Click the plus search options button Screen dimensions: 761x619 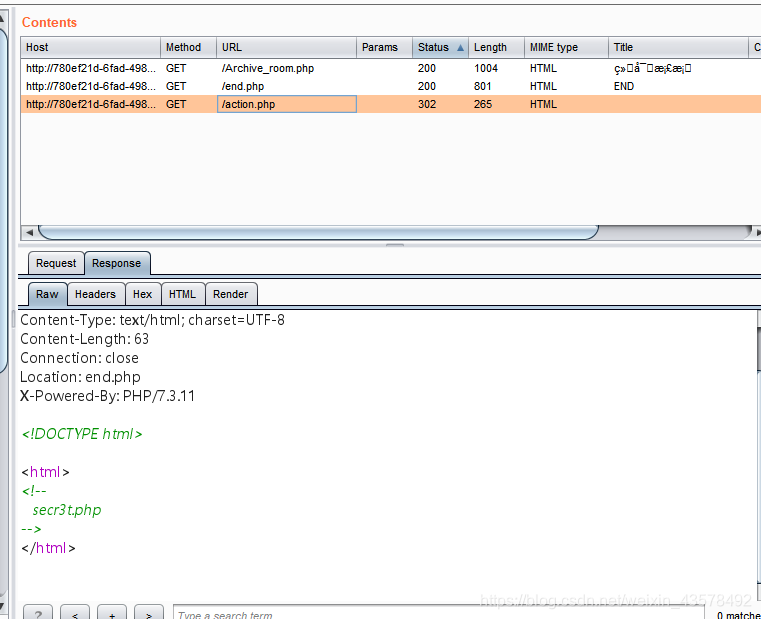point(112,613)
